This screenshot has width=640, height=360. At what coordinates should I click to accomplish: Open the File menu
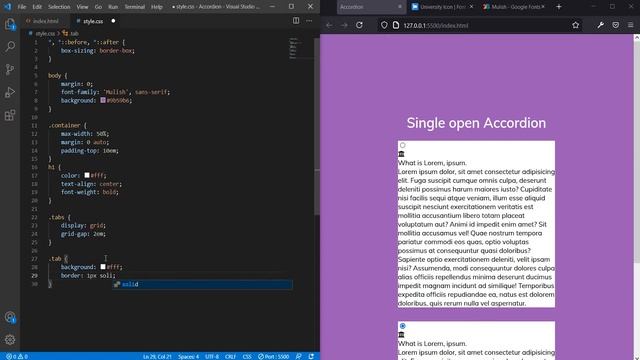tap(22, 7)
